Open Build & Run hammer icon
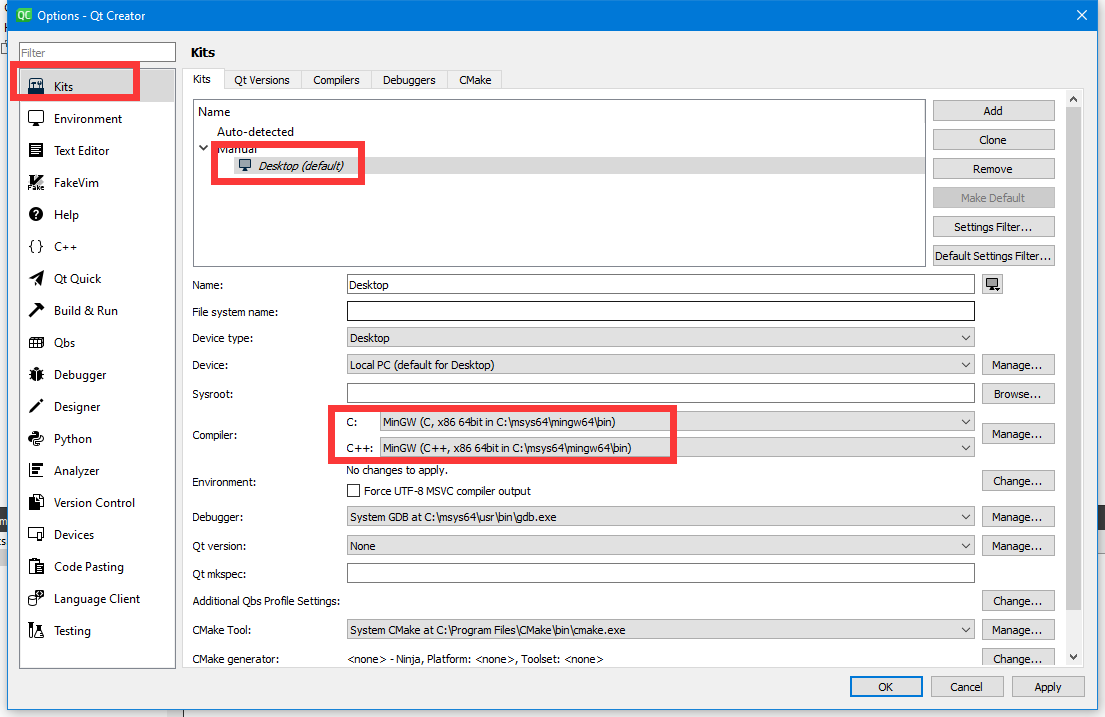Viewport: 1105px width, 717px height. [x=36, y=311]
